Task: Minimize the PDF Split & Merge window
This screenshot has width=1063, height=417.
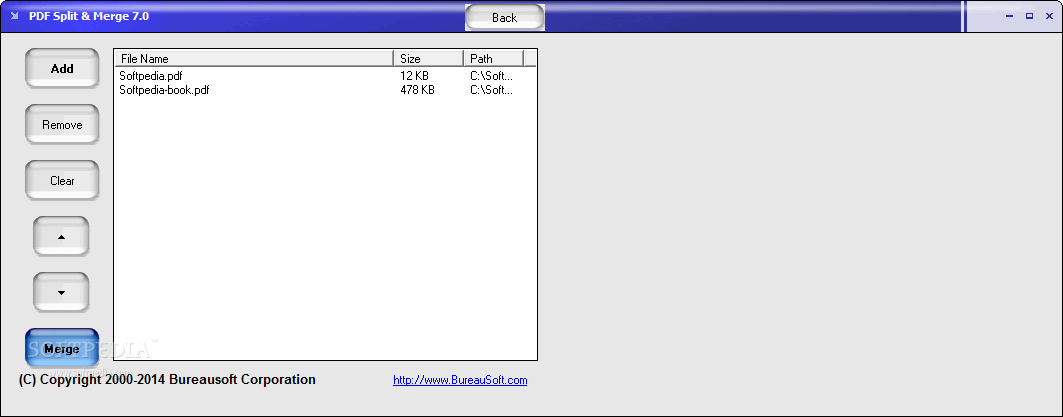Action: (1010, 16)
